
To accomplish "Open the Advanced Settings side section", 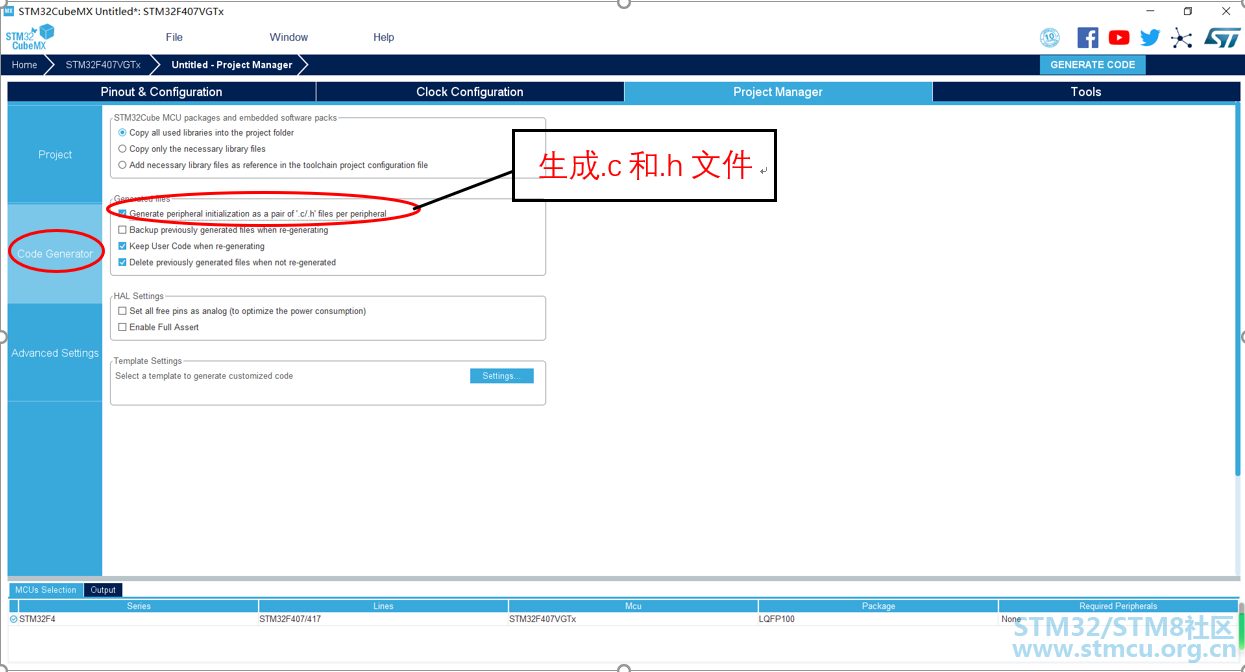I will 55,353.
